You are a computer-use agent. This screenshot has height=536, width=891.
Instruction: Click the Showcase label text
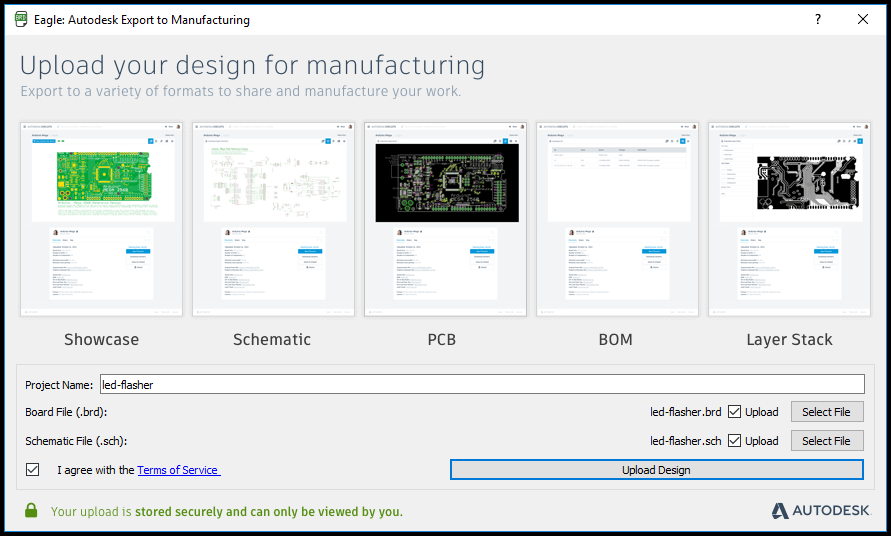coord(101,339)
